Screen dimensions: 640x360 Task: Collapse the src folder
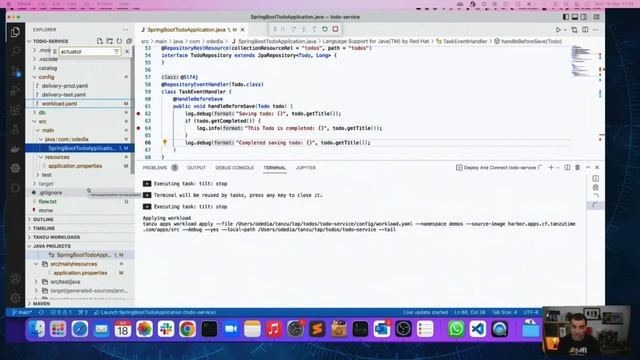(80, 122)
